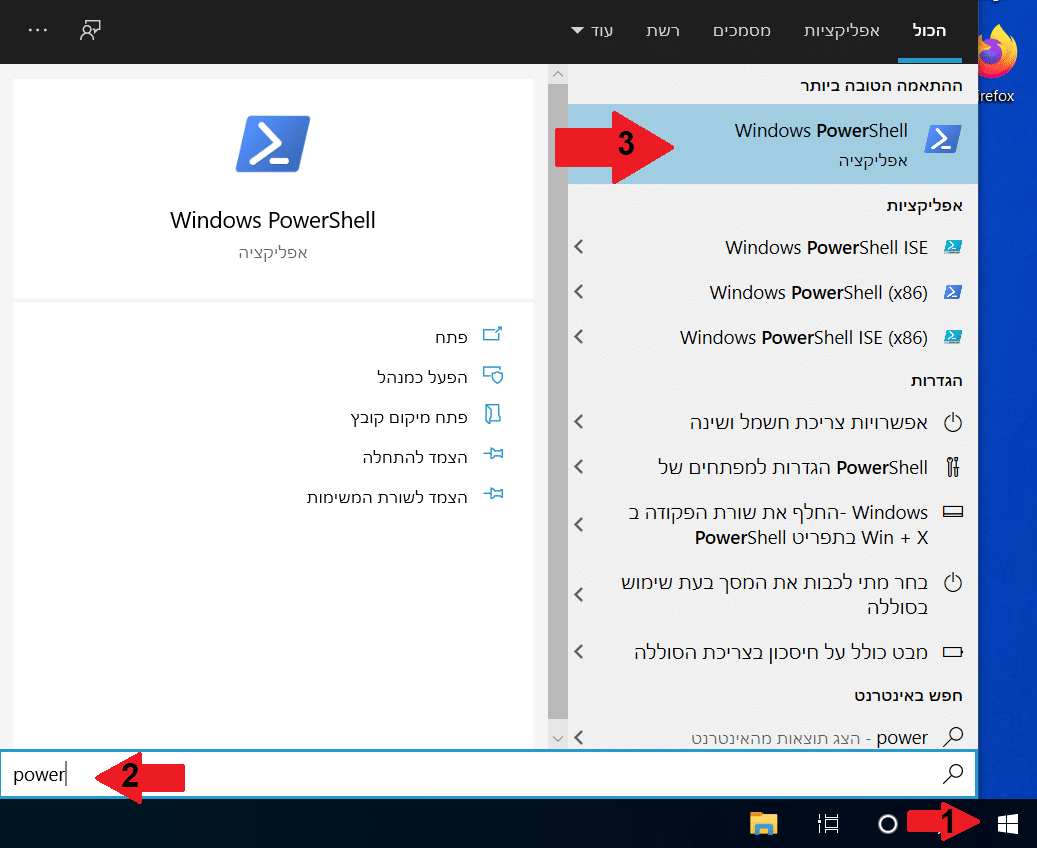Open the feedback person icon in header
Viewport: 1037px width, 848px height.
coord(91,30)
